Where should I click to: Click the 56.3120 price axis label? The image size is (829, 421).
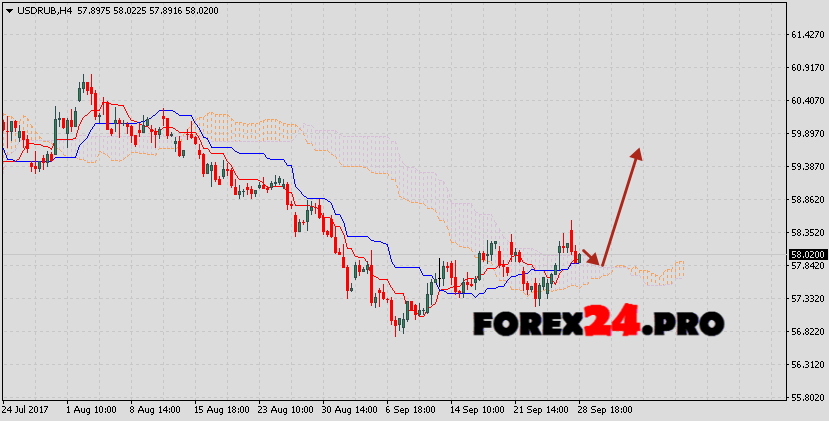pyautogui.click(x=806, y=365)
